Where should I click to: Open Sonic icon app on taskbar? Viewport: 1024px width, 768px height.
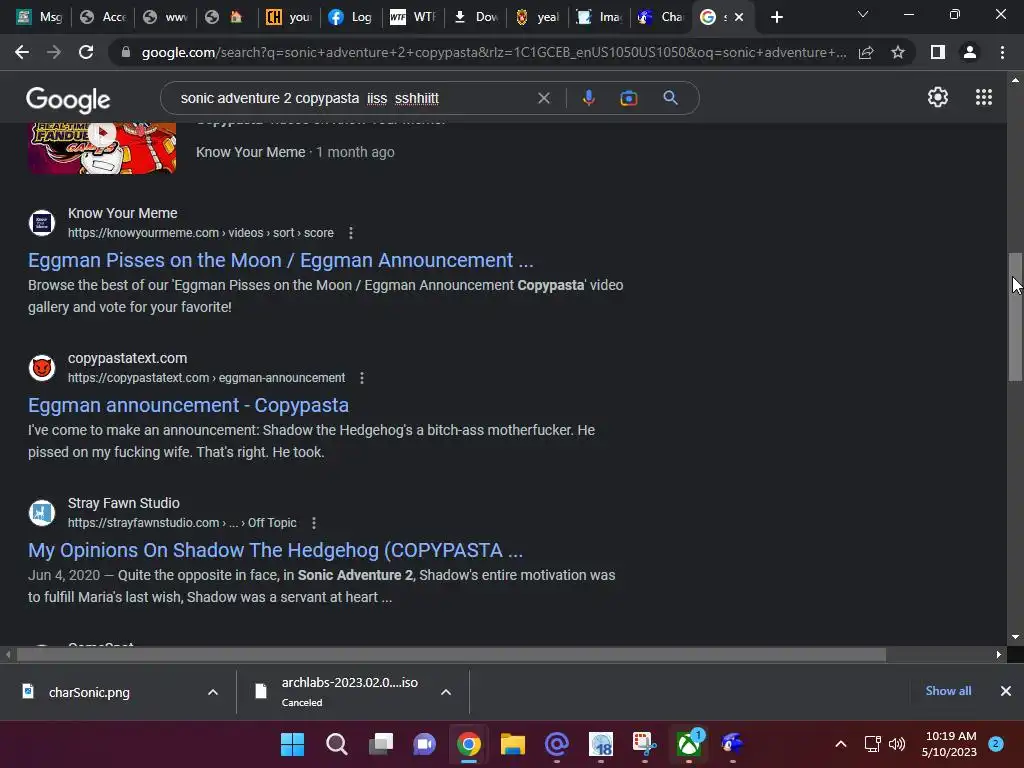(x=733, y=744)
